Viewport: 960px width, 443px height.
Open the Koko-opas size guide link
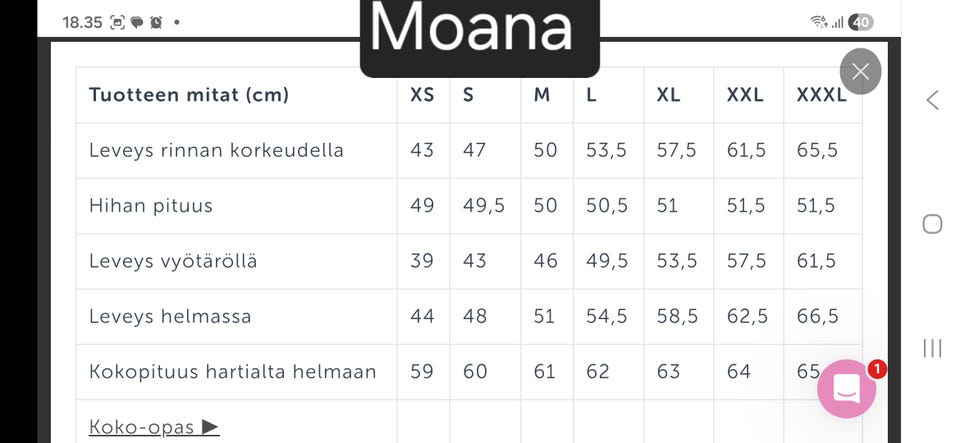153,427
